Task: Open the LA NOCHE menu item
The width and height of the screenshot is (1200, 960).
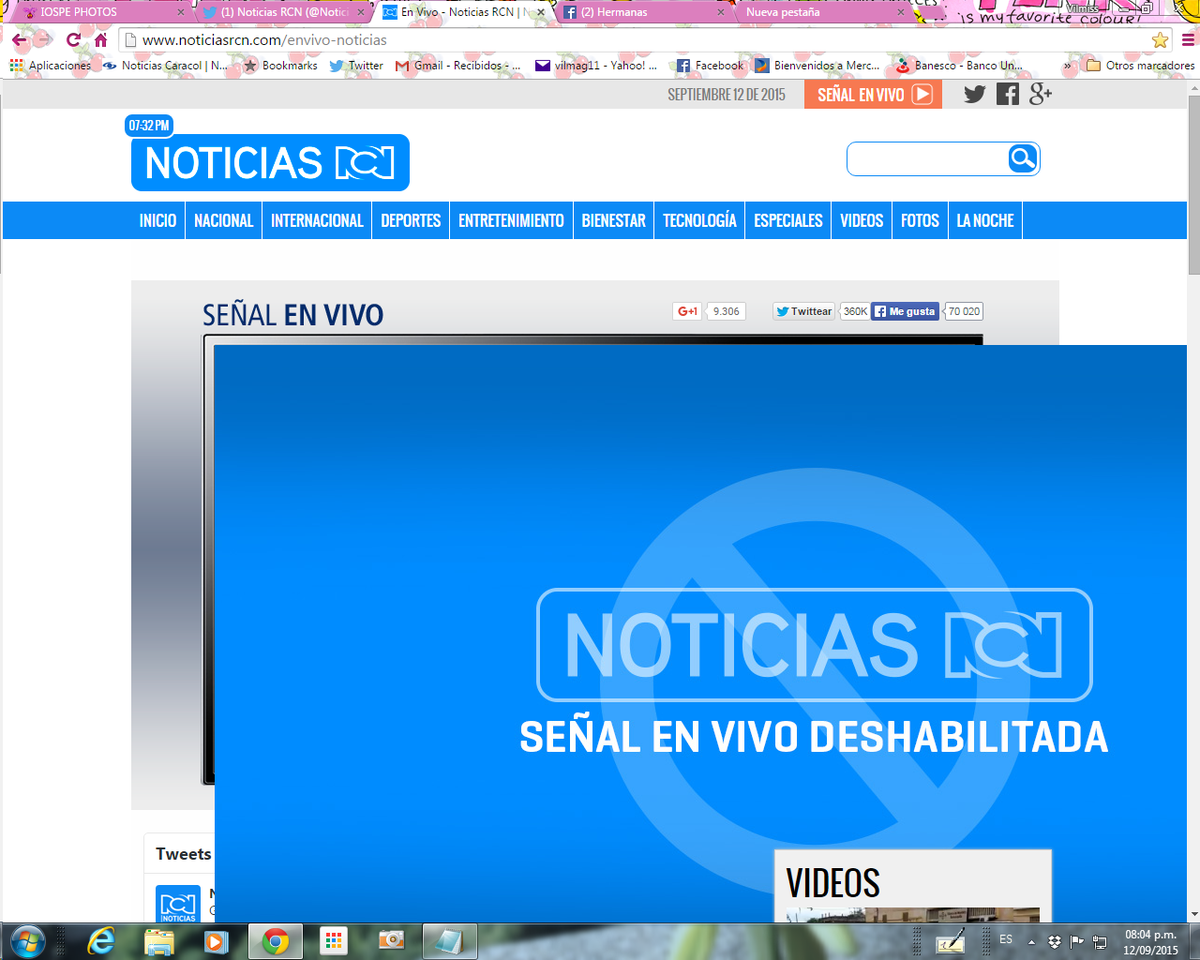Action: point(985,220)
